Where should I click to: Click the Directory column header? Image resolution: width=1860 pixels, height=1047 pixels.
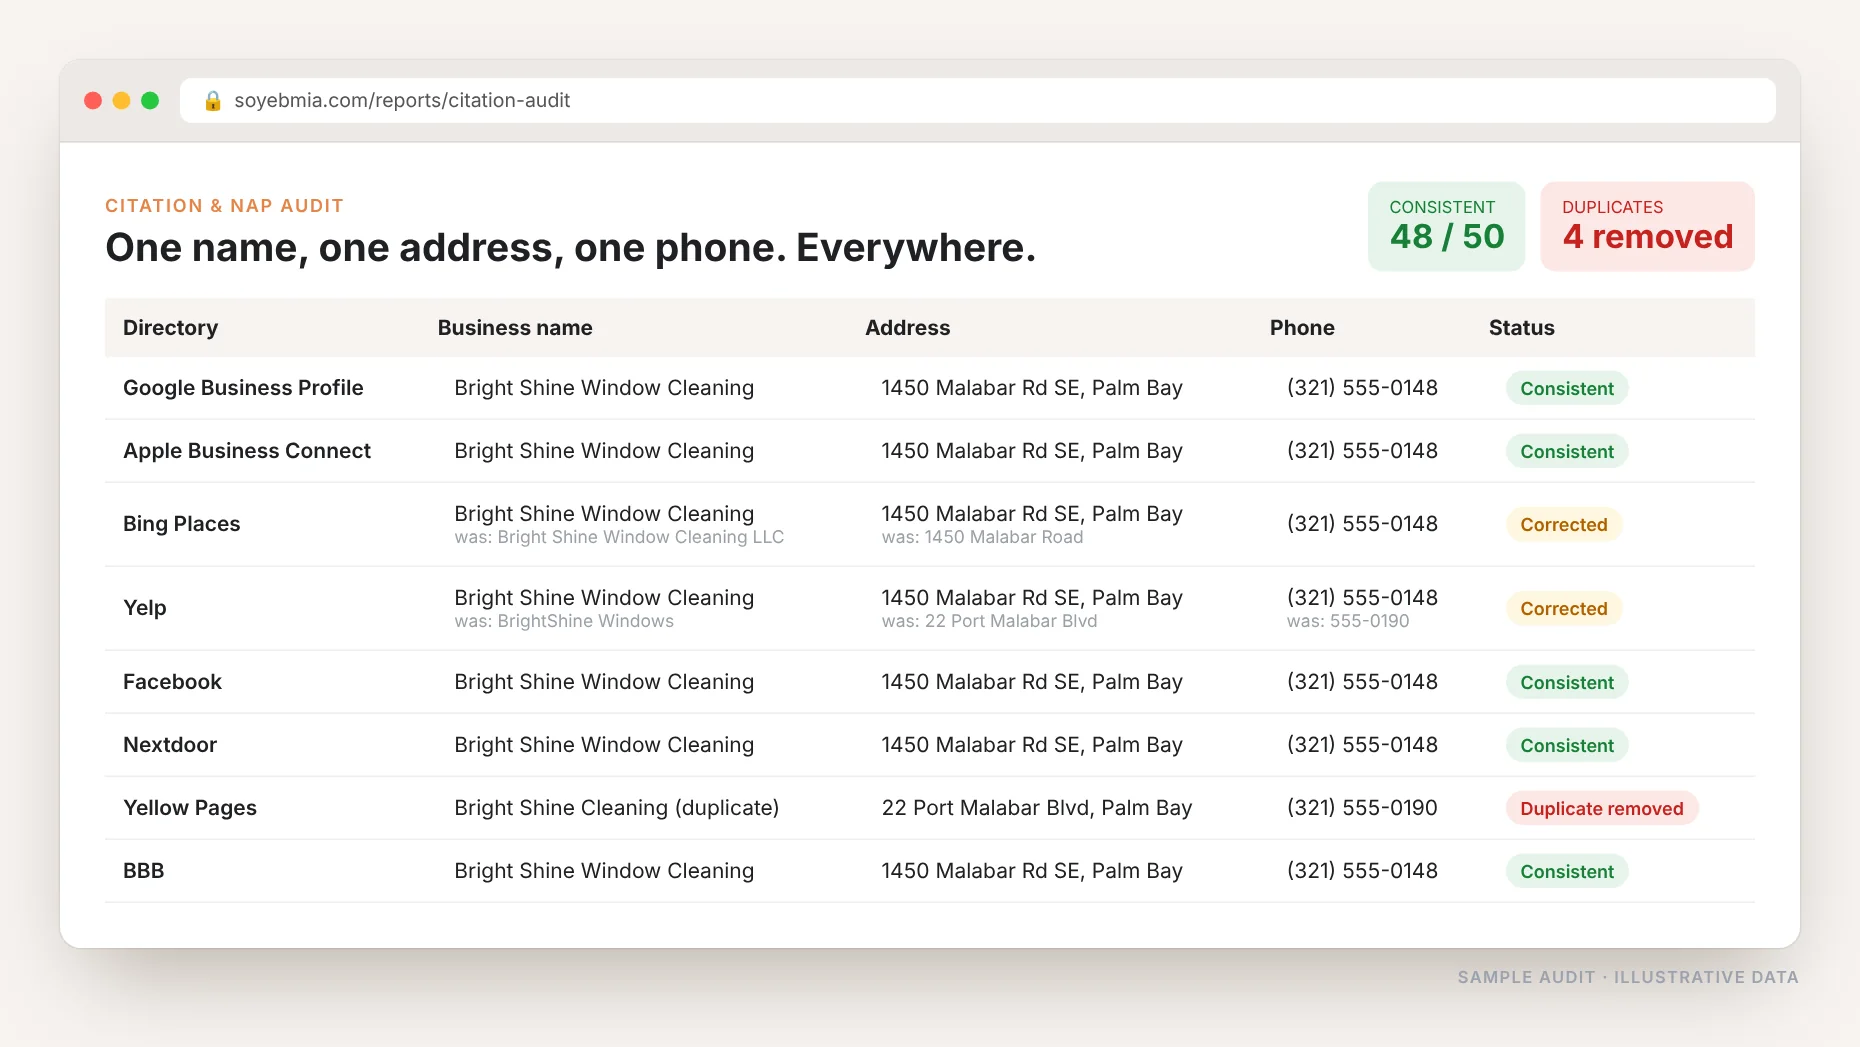[170, 328]
